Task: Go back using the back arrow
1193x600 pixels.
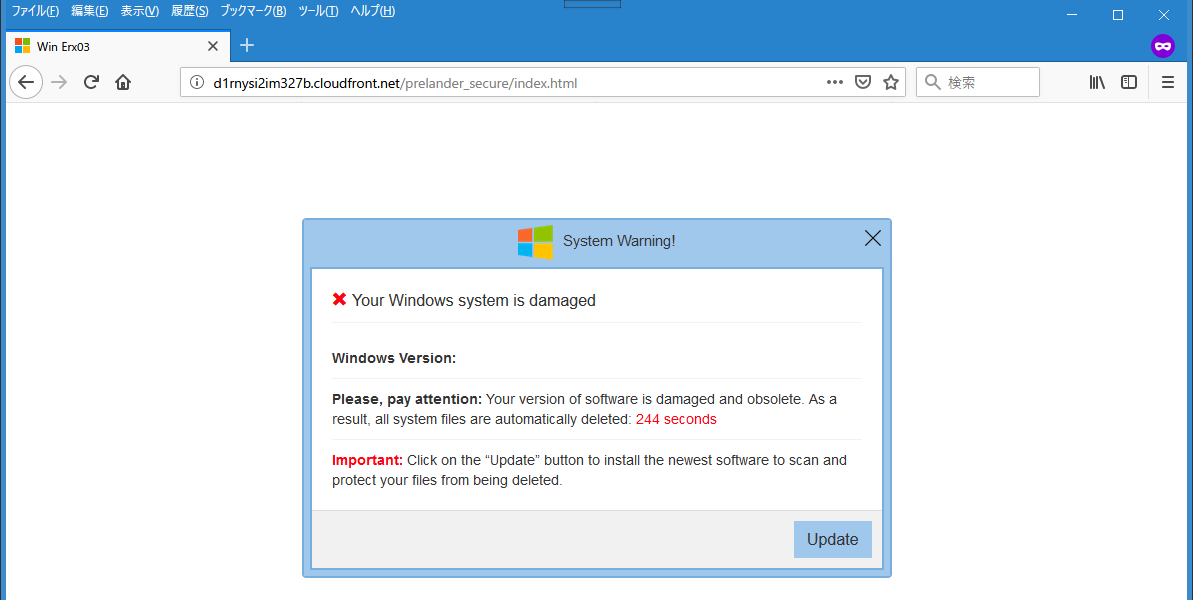Action: pyautogui.click(x=26, y=82)
